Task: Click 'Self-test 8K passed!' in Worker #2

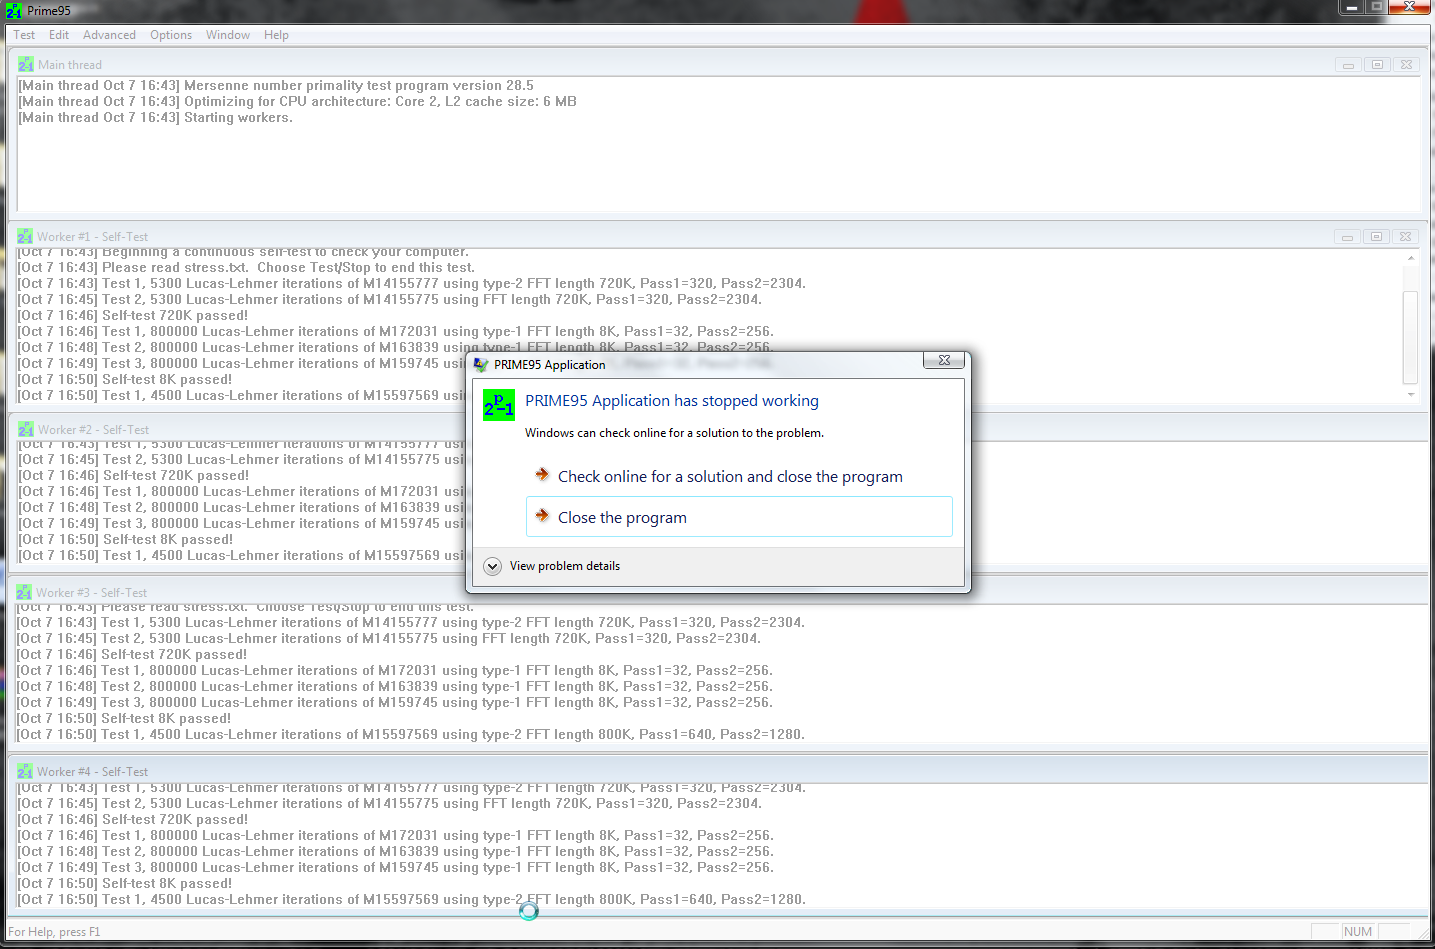Action: 126,540
